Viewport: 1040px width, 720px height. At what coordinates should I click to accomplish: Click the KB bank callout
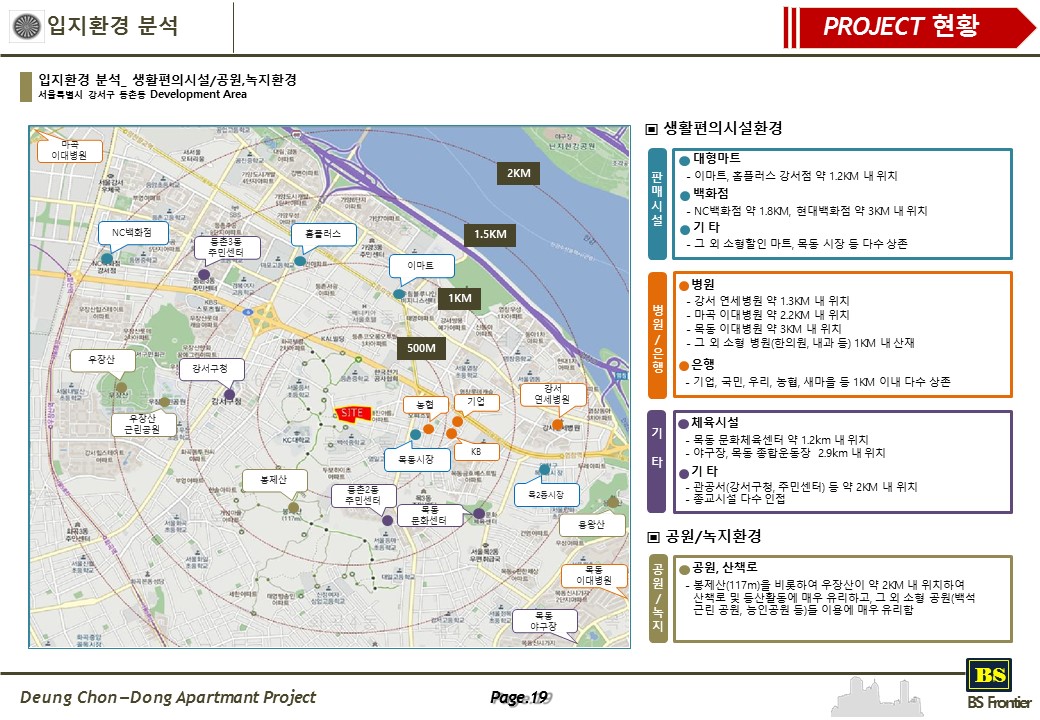(477, 452)
